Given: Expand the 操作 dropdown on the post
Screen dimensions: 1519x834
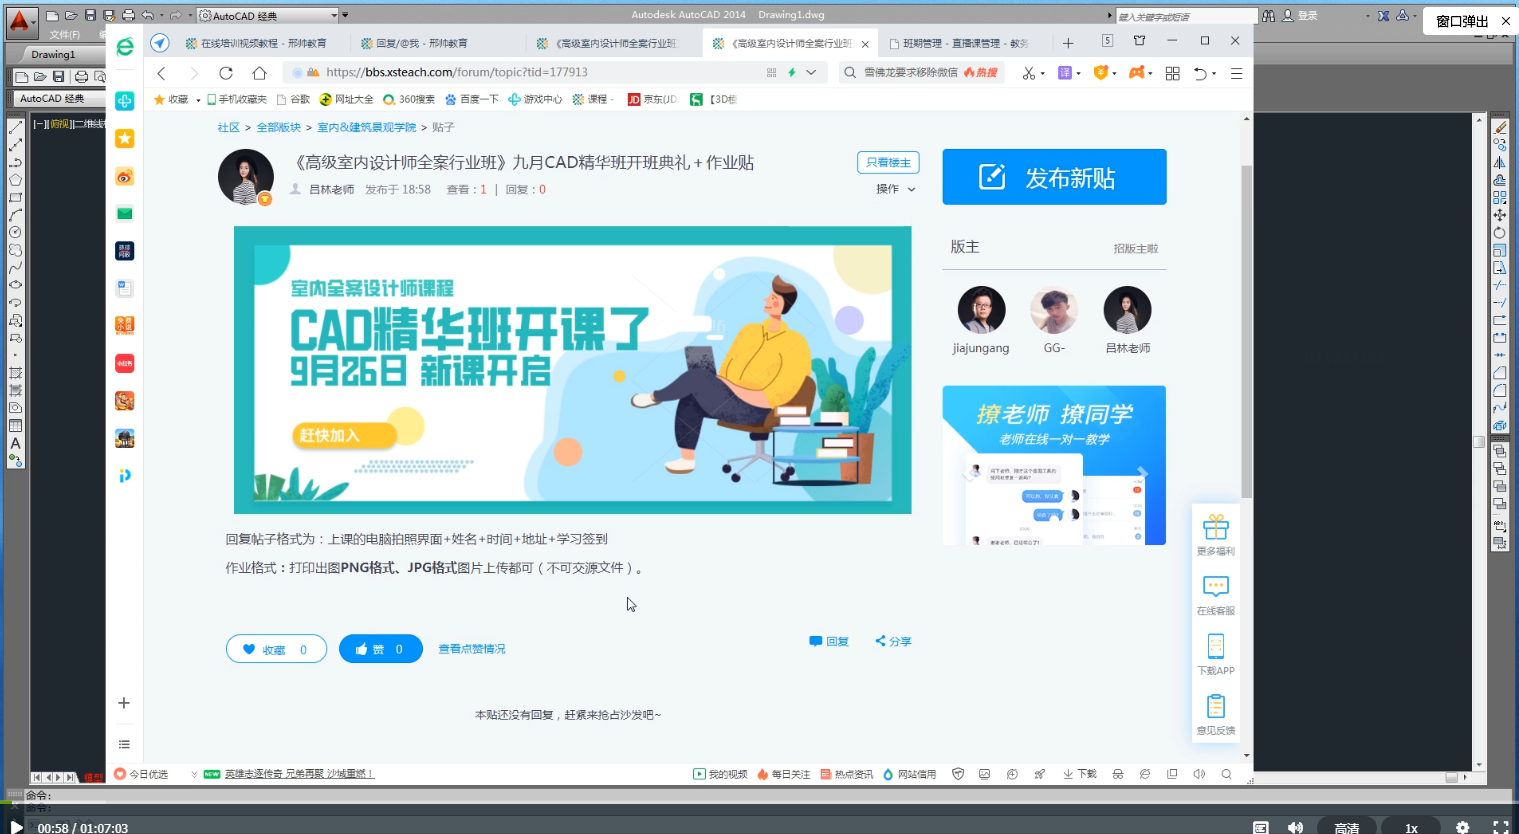Looking at the screenshot, I should 895,189.
